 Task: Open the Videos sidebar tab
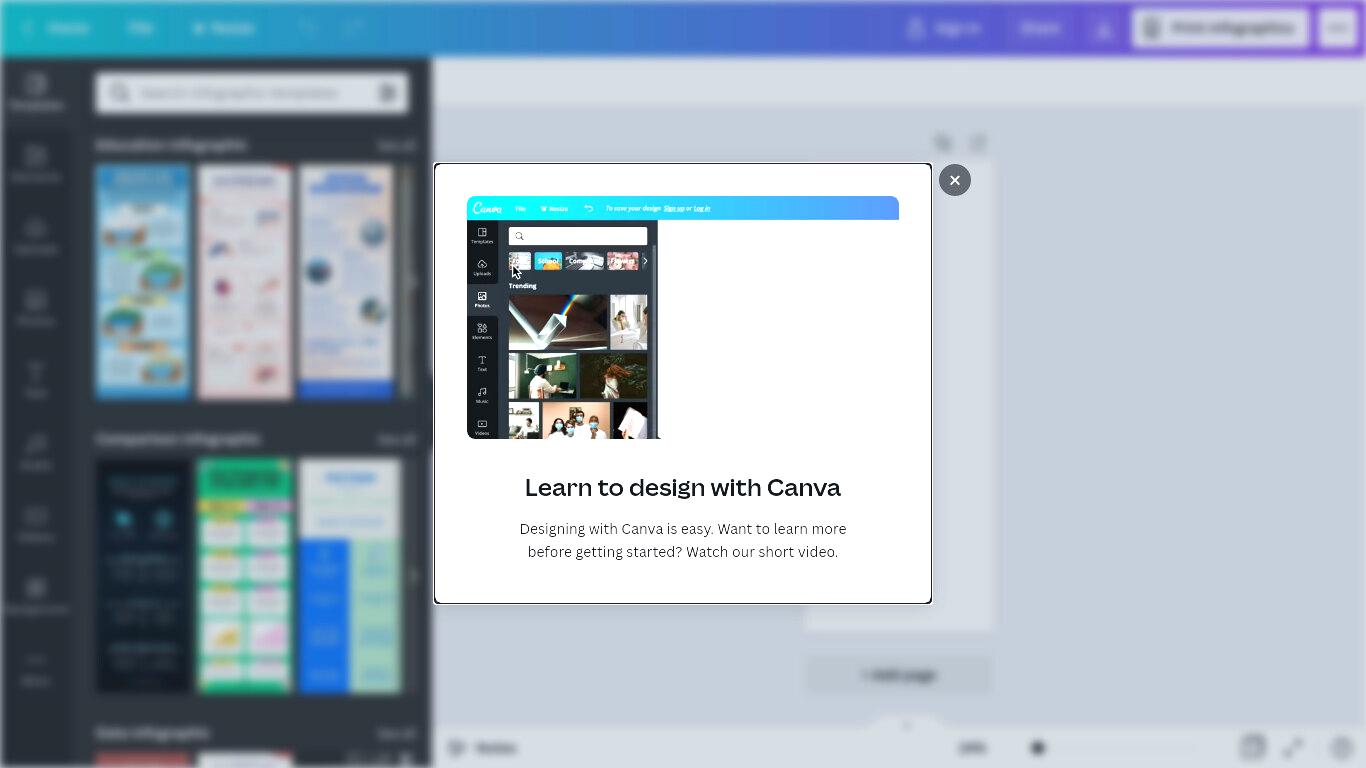(x=36, y=524)
